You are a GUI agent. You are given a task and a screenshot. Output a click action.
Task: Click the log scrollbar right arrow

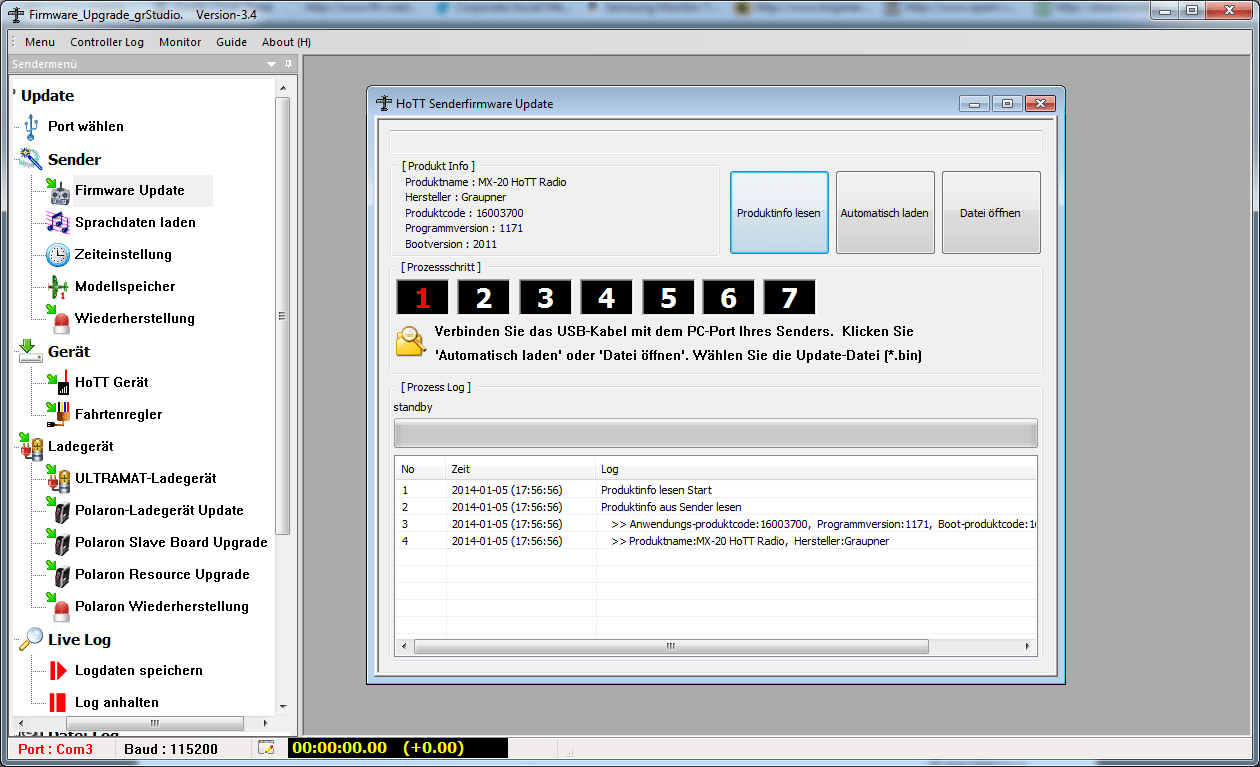coord(1028,647)
